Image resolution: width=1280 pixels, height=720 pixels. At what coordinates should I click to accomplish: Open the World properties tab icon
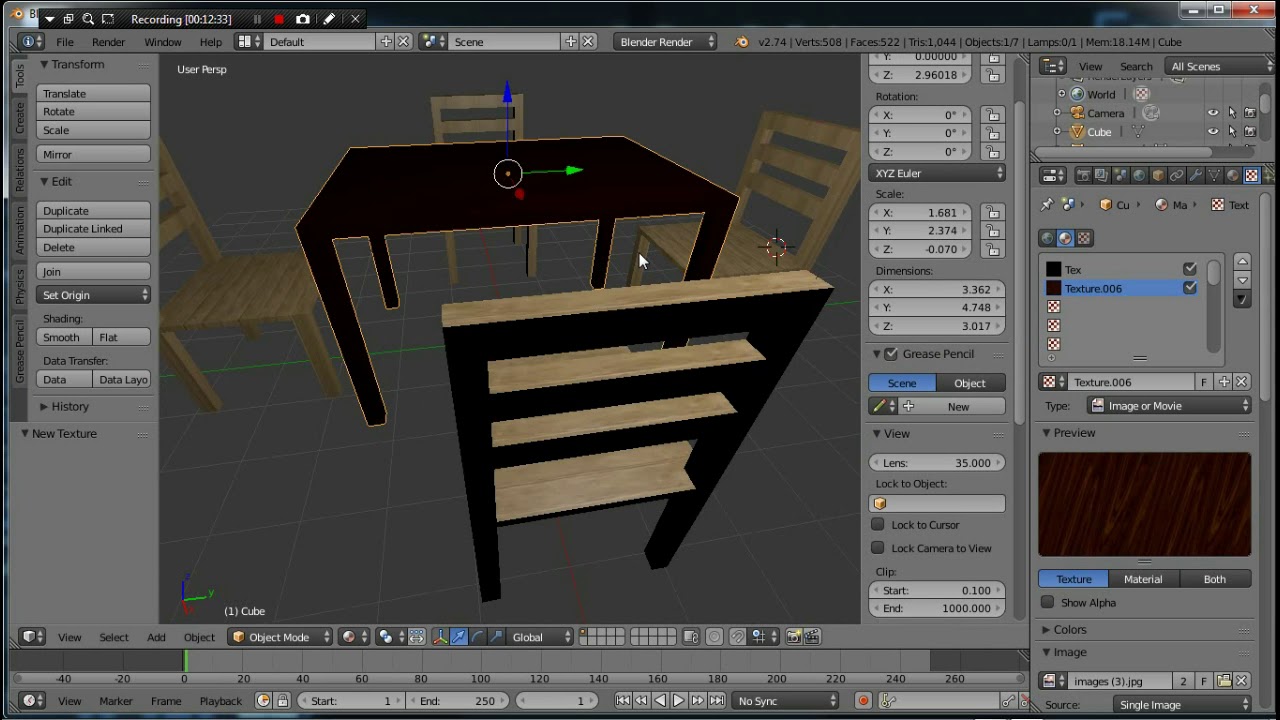point(1139,176)
